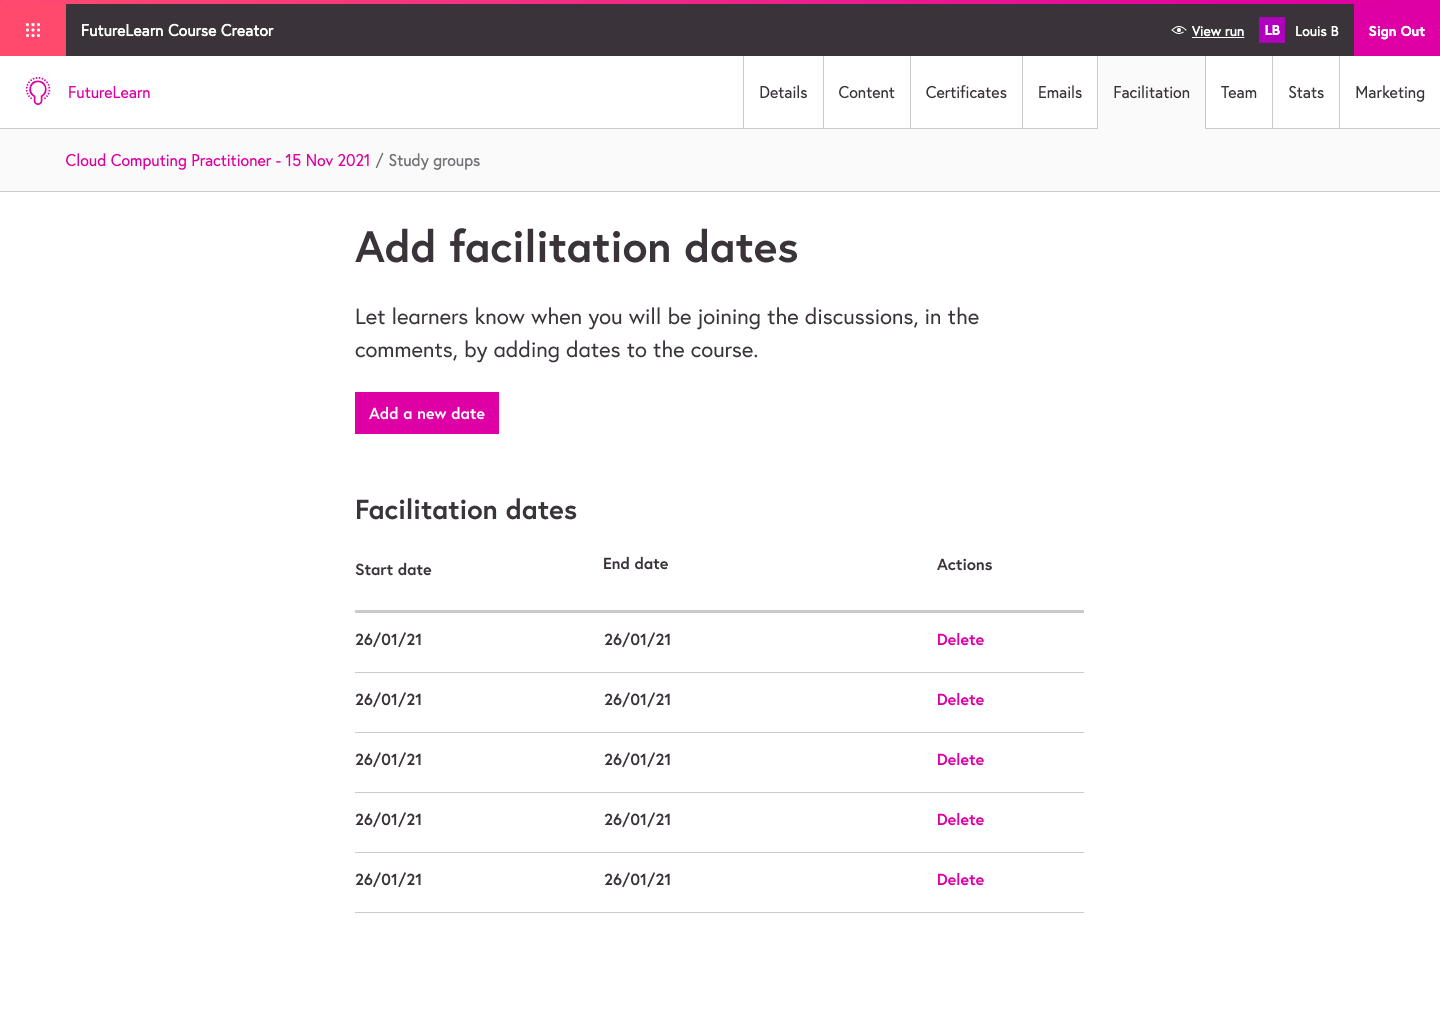Click the eye icon beside View run

(1178, 31)
